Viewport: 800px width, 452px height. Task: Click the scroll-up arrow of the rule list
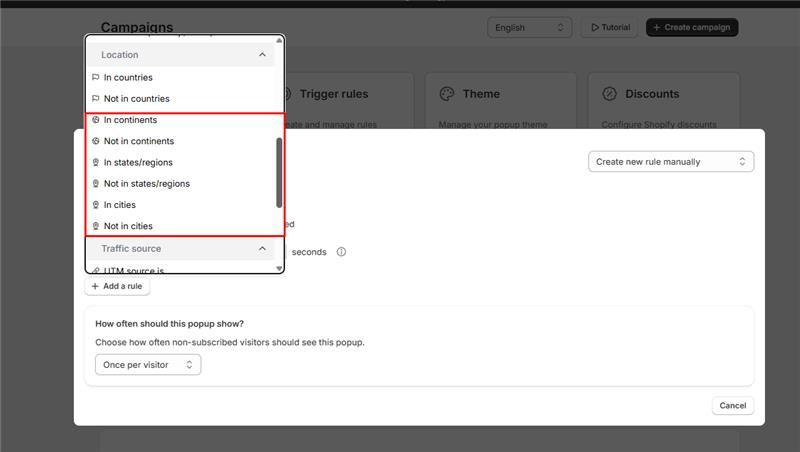point(279,40)
